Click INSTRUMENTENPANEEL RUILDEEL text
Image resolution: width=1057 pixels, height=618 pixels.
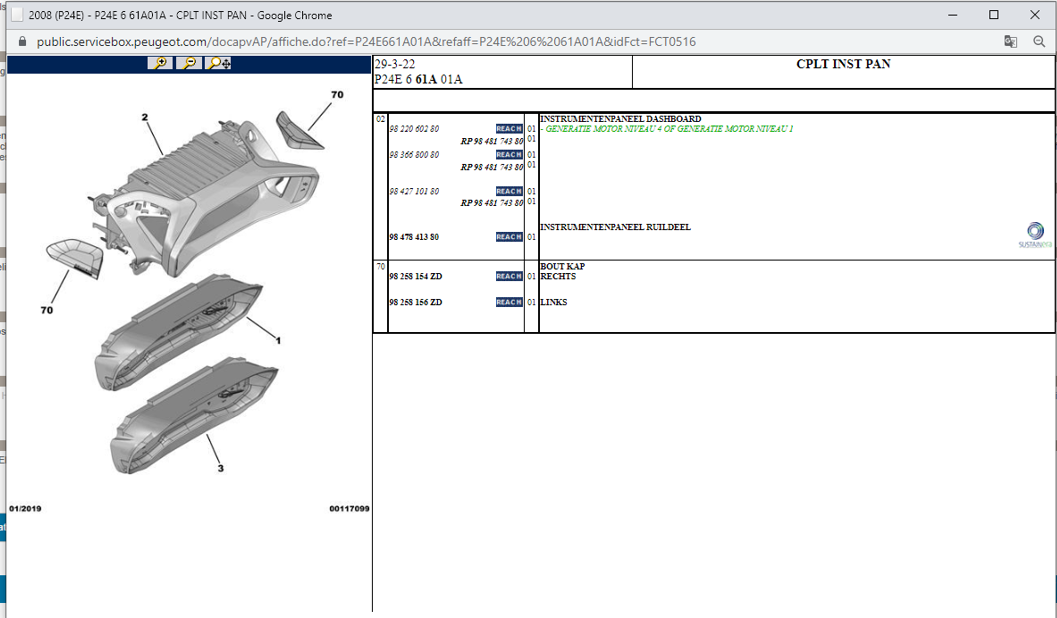coord(615,227)
